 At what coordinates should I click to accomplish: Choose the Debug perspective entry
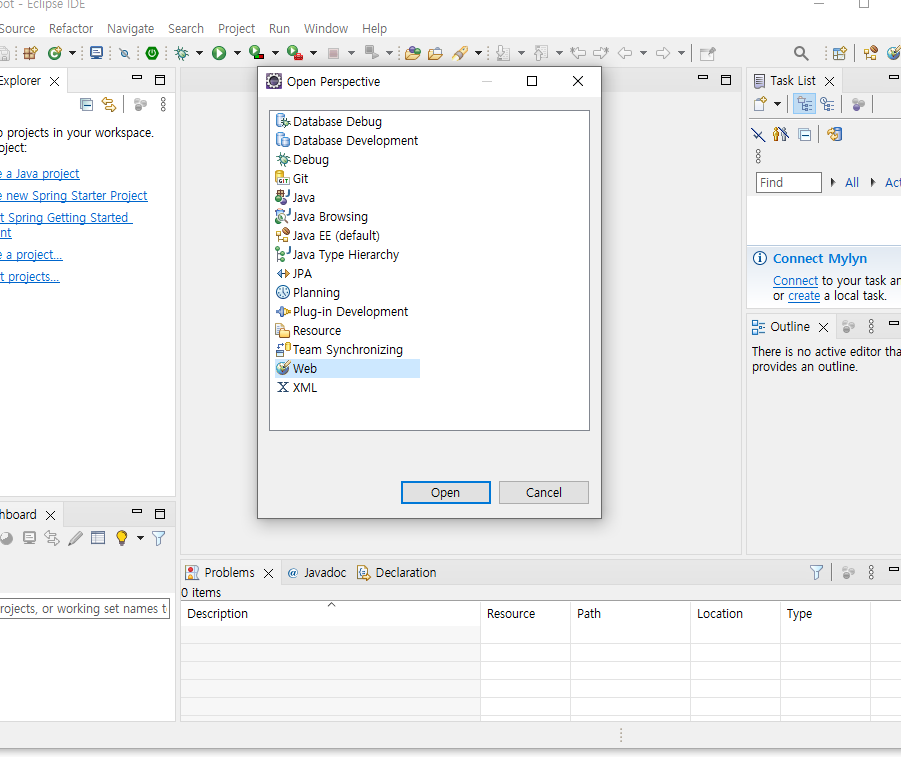302,159
